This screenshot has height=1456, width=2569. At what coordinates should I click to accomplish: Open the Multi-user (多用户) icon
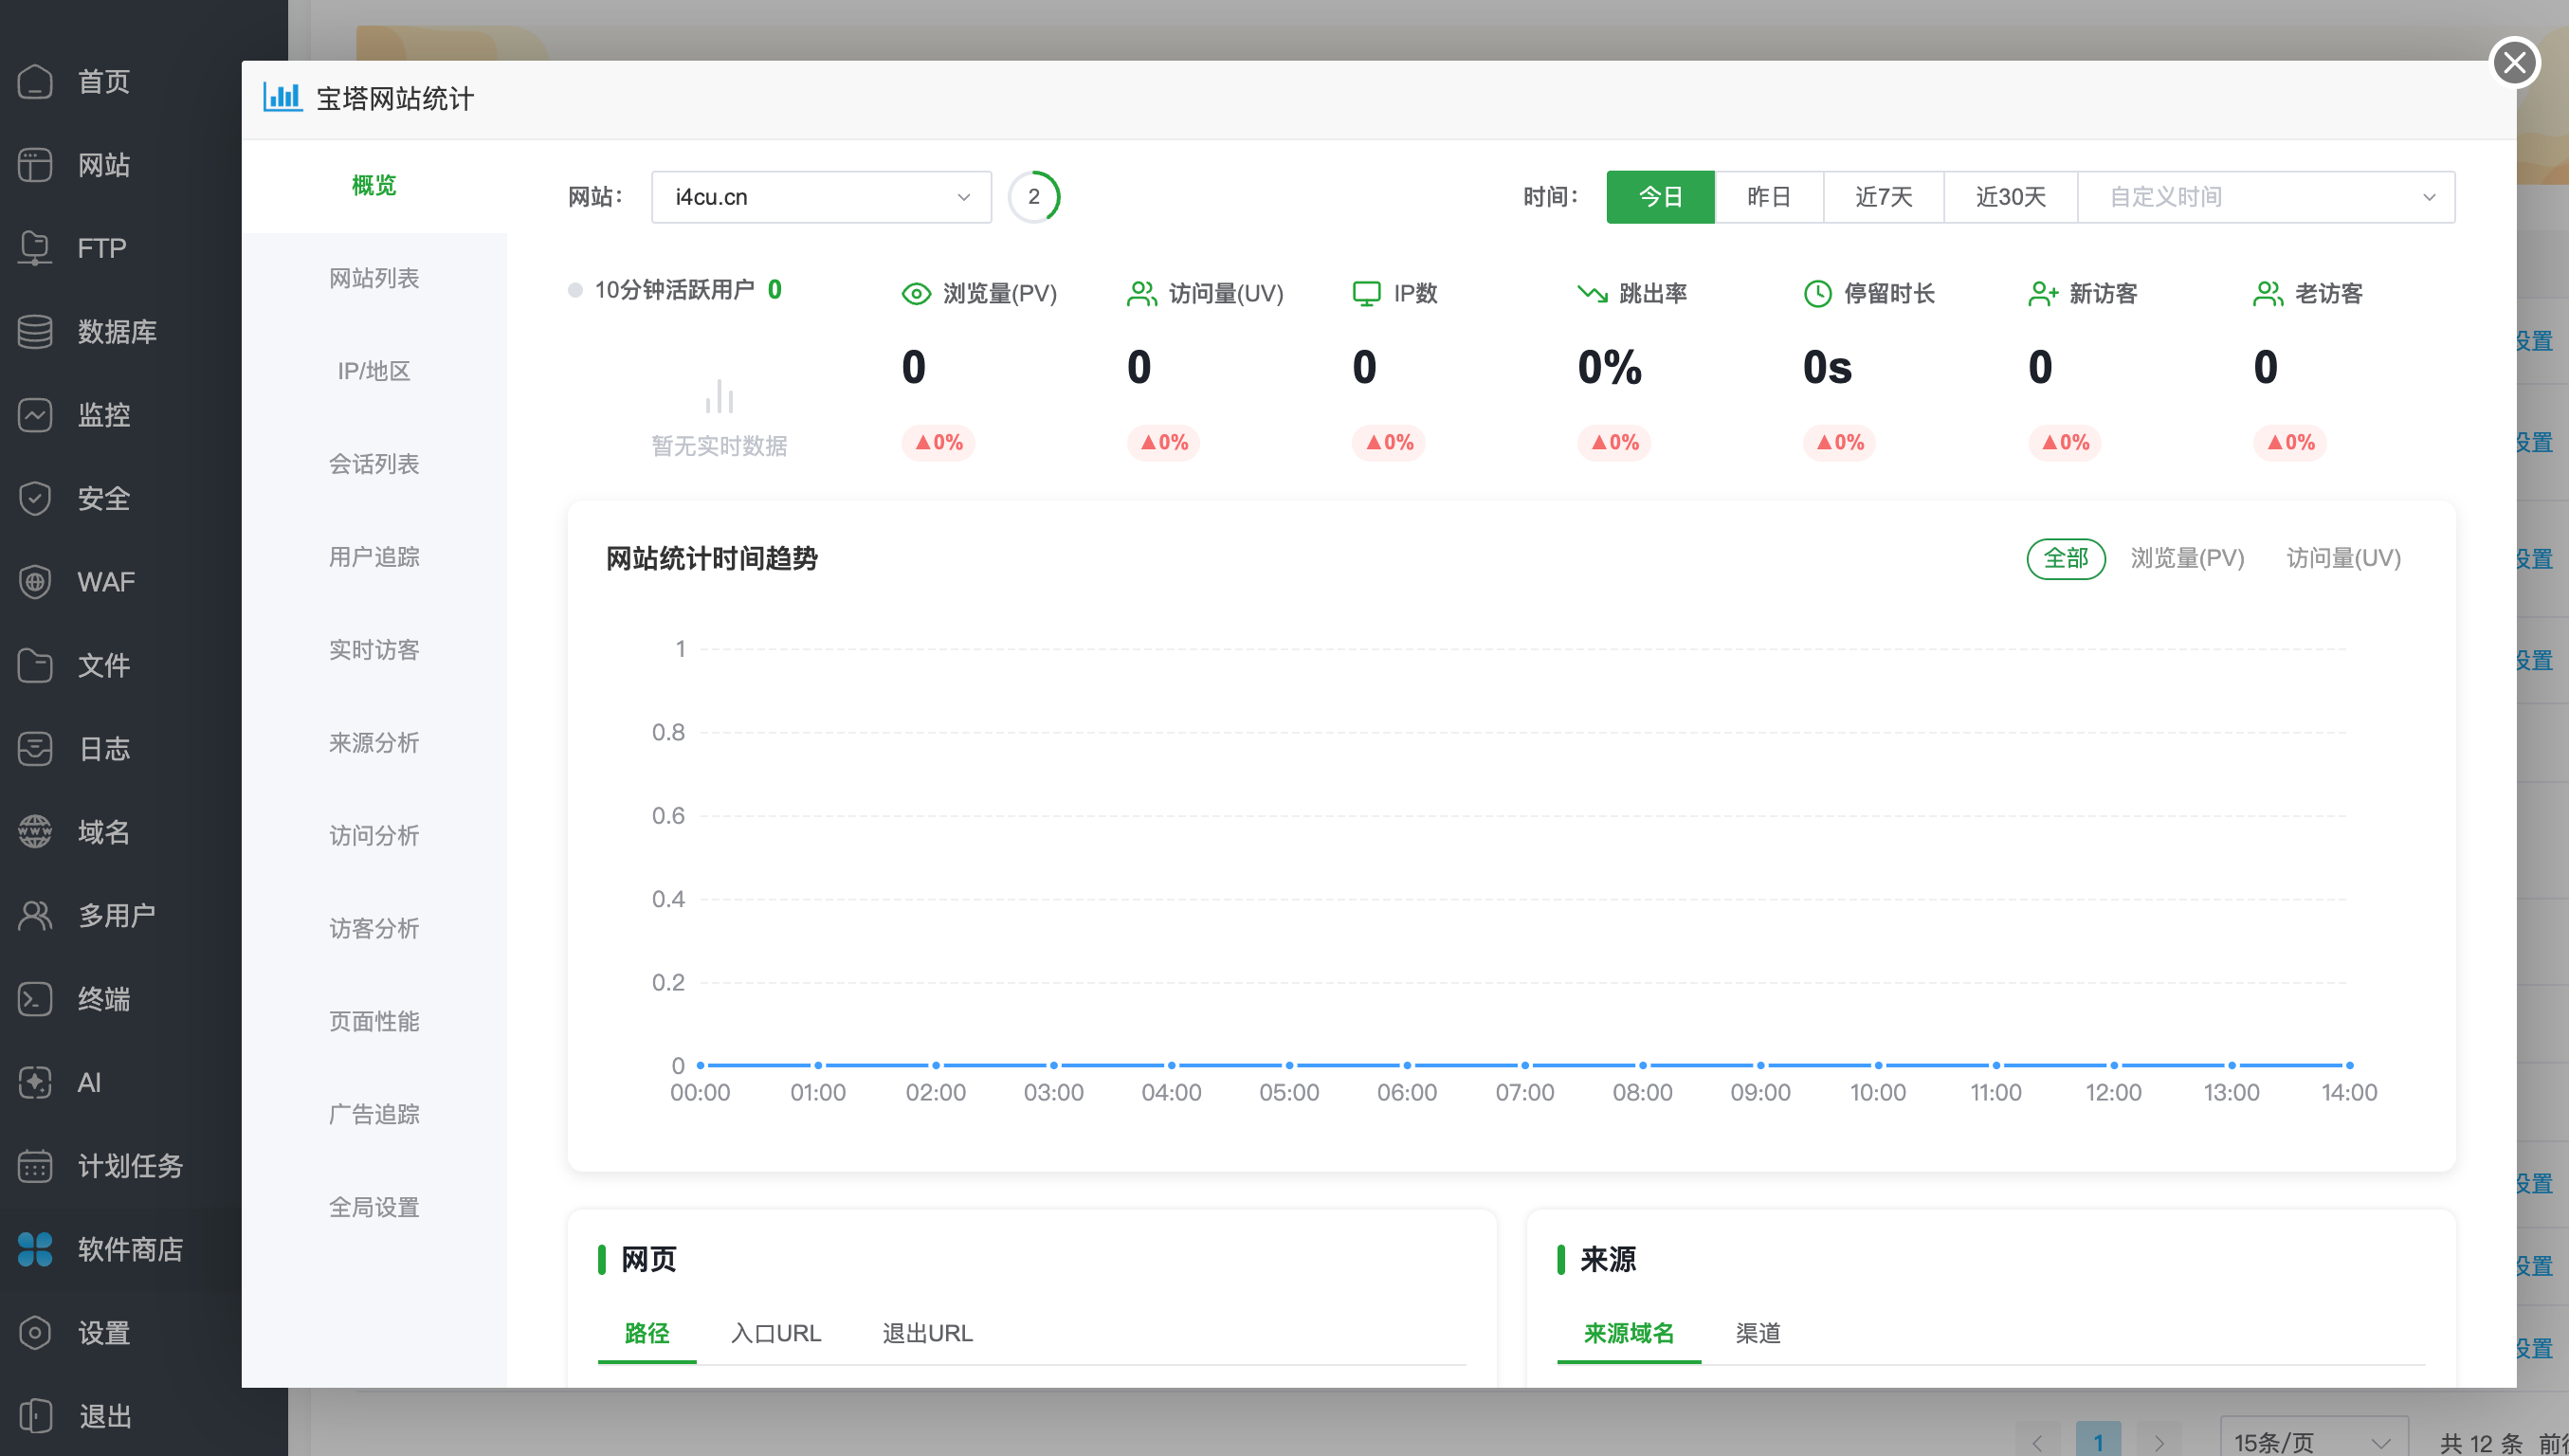[35, 915]
